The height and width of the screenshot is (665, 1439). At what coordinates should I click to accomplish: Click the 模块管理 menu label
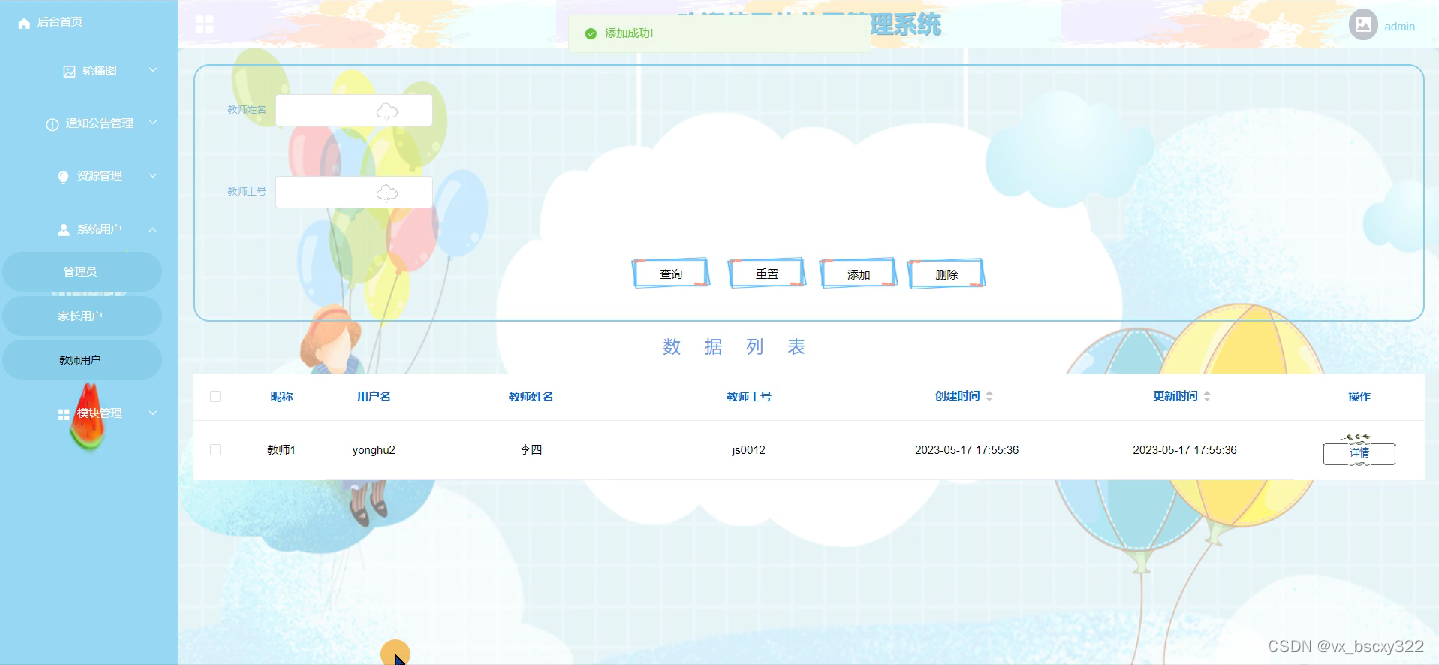coord(99,413)
